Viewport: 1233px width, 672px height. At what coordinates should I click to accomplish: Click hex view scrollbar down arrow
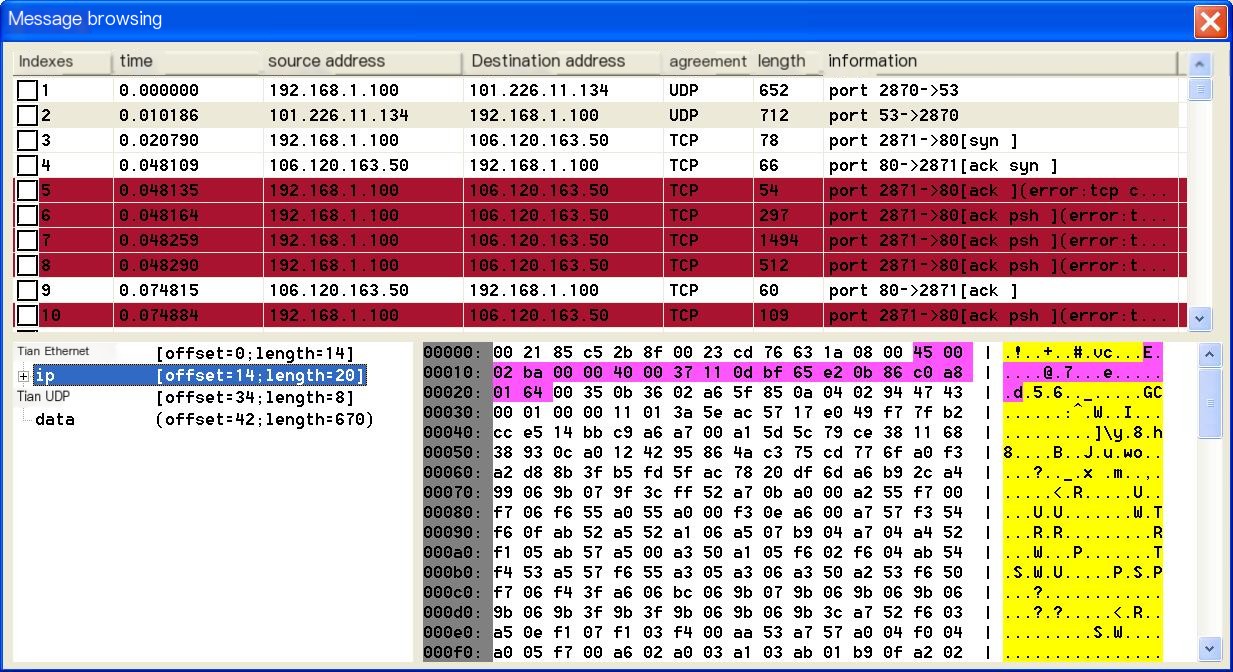(1210, 648)
